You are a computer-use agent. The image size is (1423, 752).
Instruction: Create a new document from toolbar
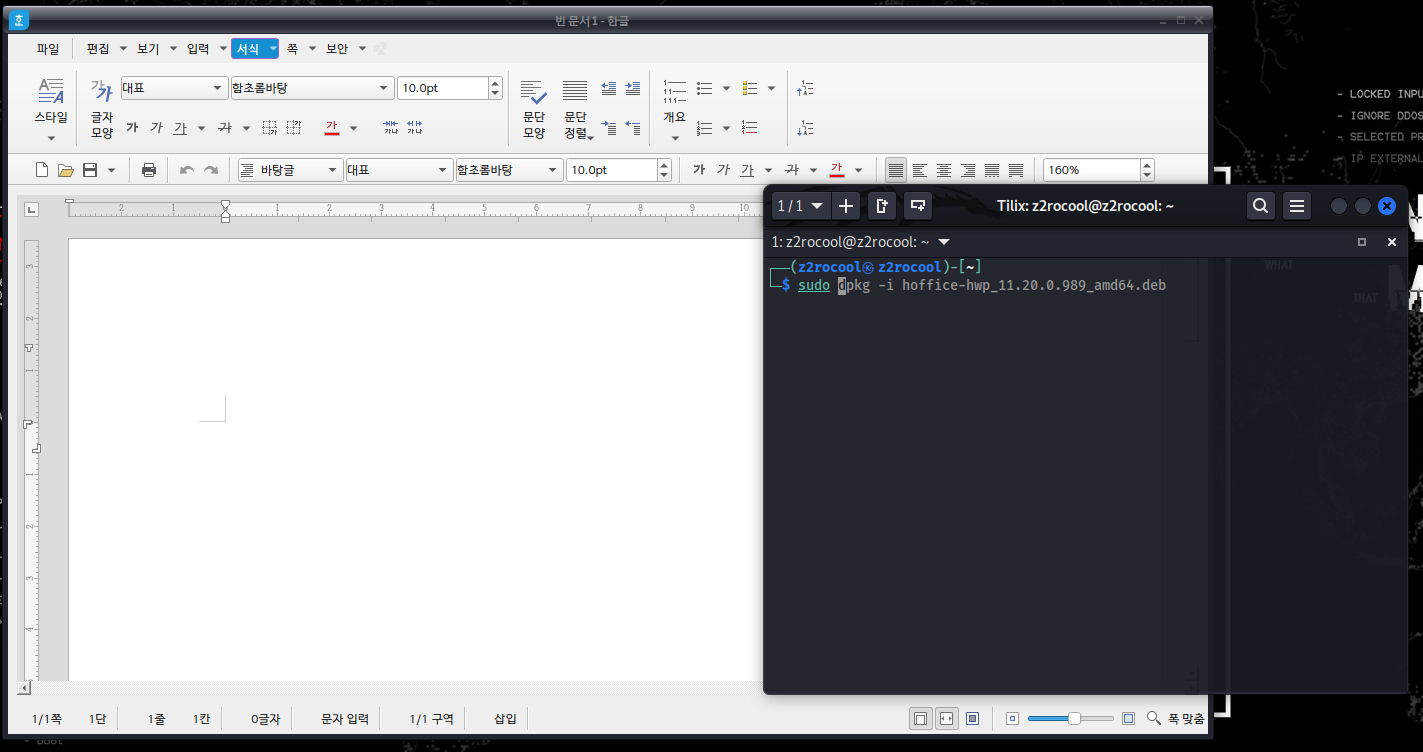click(x=42, y=170)
